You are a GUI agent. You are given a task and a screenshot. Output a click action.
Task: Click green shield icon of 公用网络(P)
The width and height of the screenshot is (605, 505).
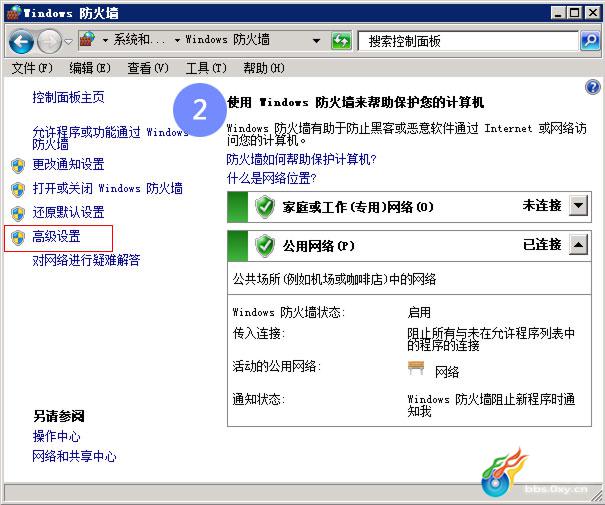(265, 245)
